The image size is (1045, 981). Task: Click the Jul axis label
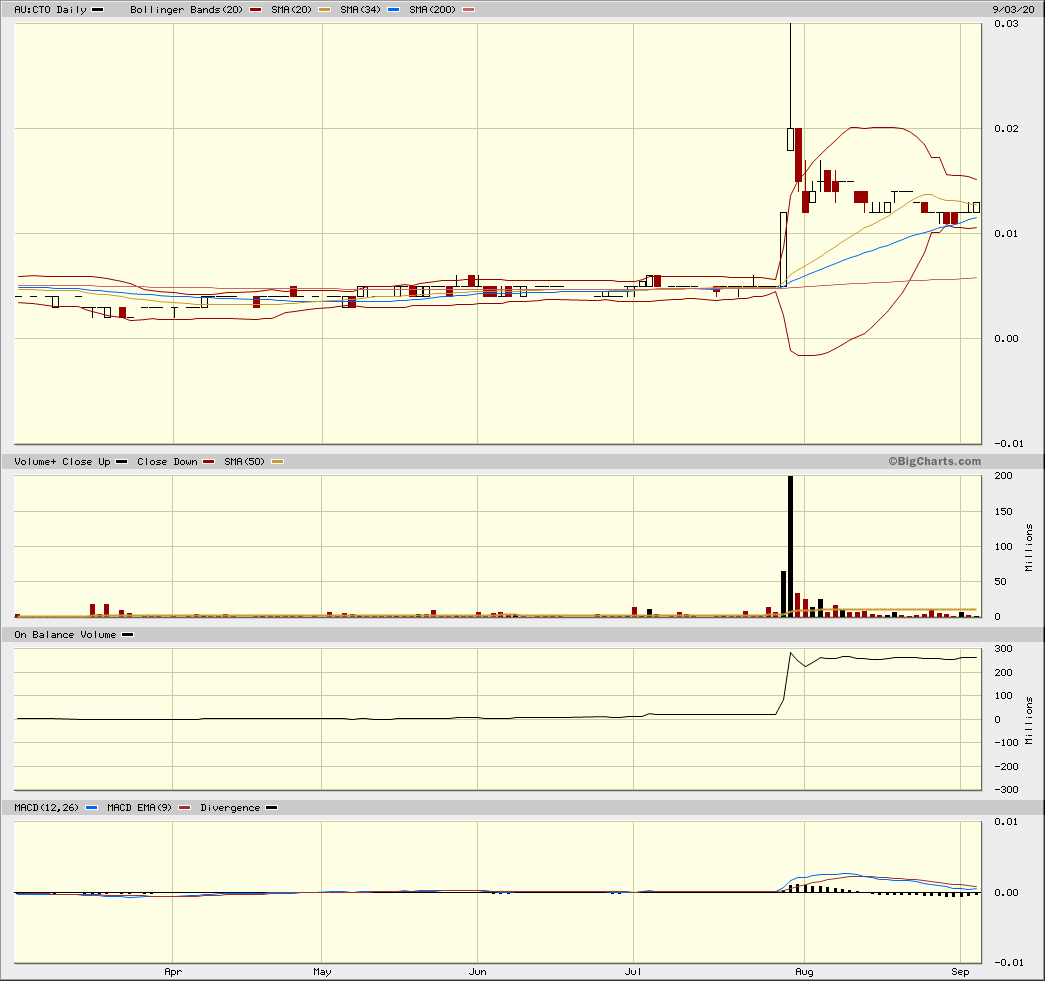point(633,972)
